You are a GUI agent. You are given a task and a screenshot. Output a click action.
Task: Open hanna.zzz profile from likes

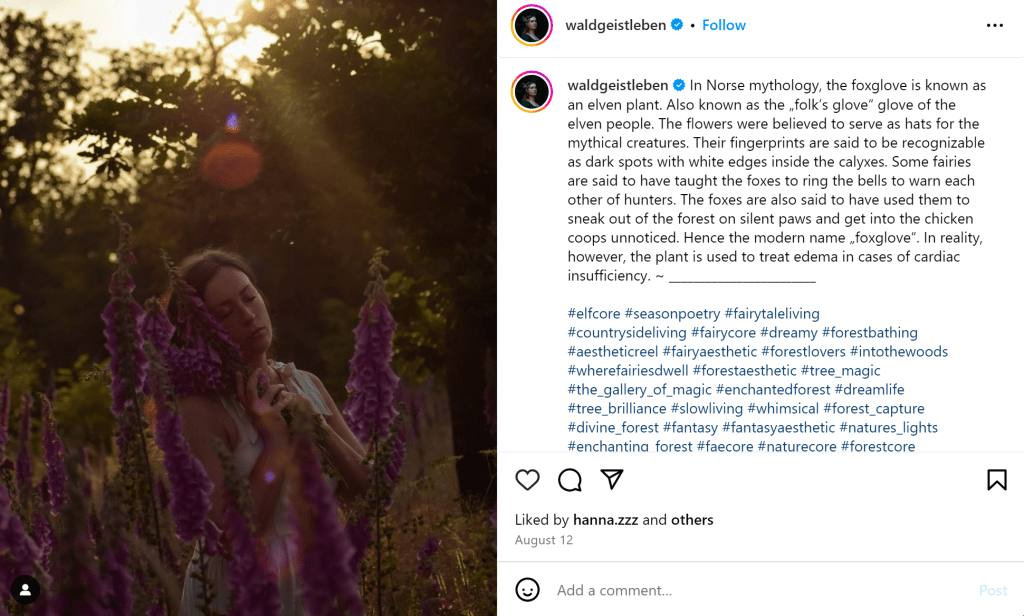[606, 520]
